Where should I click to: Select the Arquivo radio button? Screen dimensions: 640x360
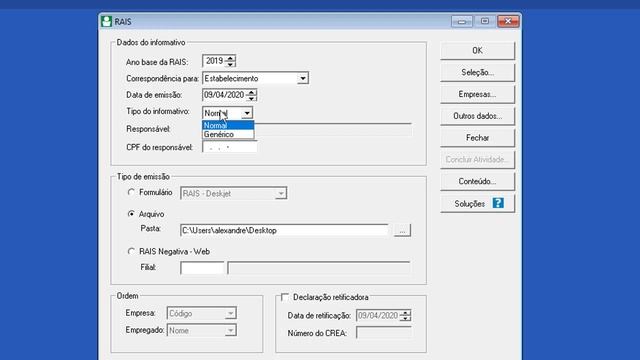coord(131,213)
